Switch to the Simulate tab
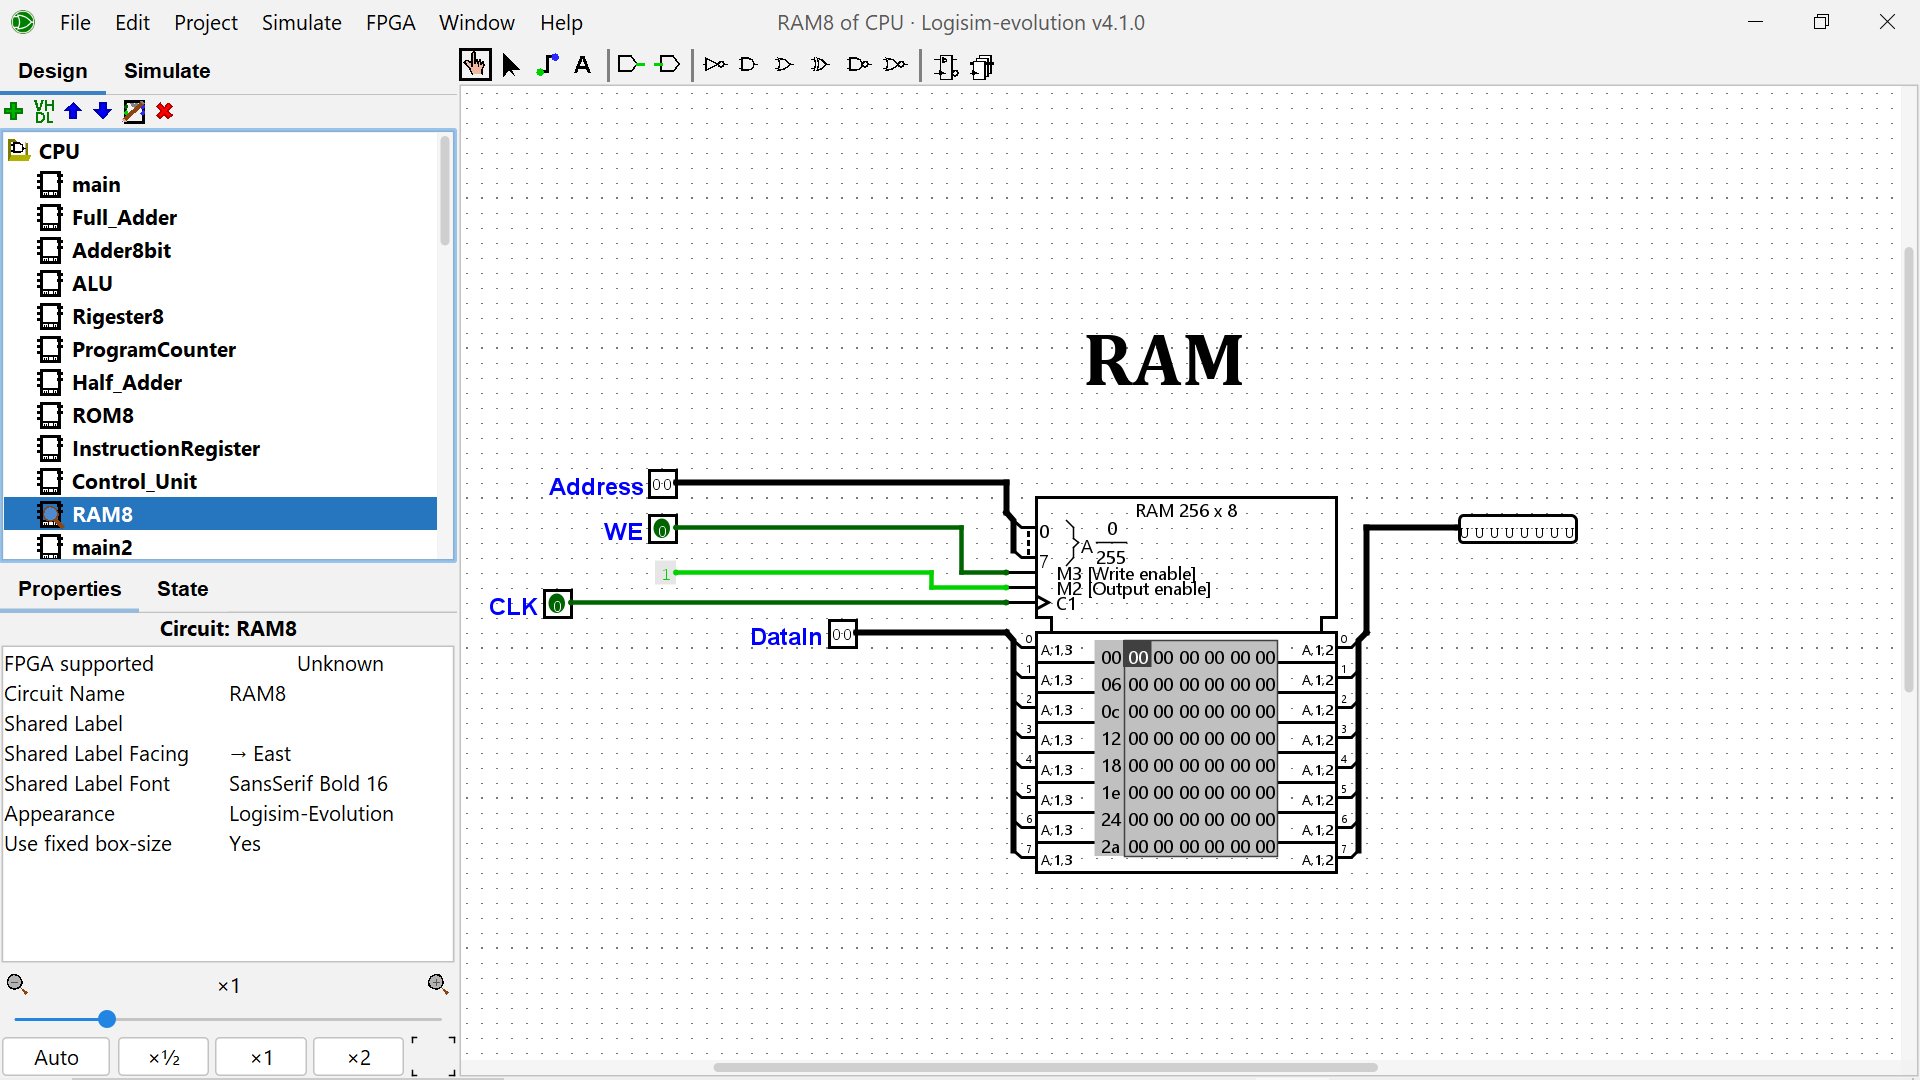Screen dimensions: 1920x1080 pos(167,71)
